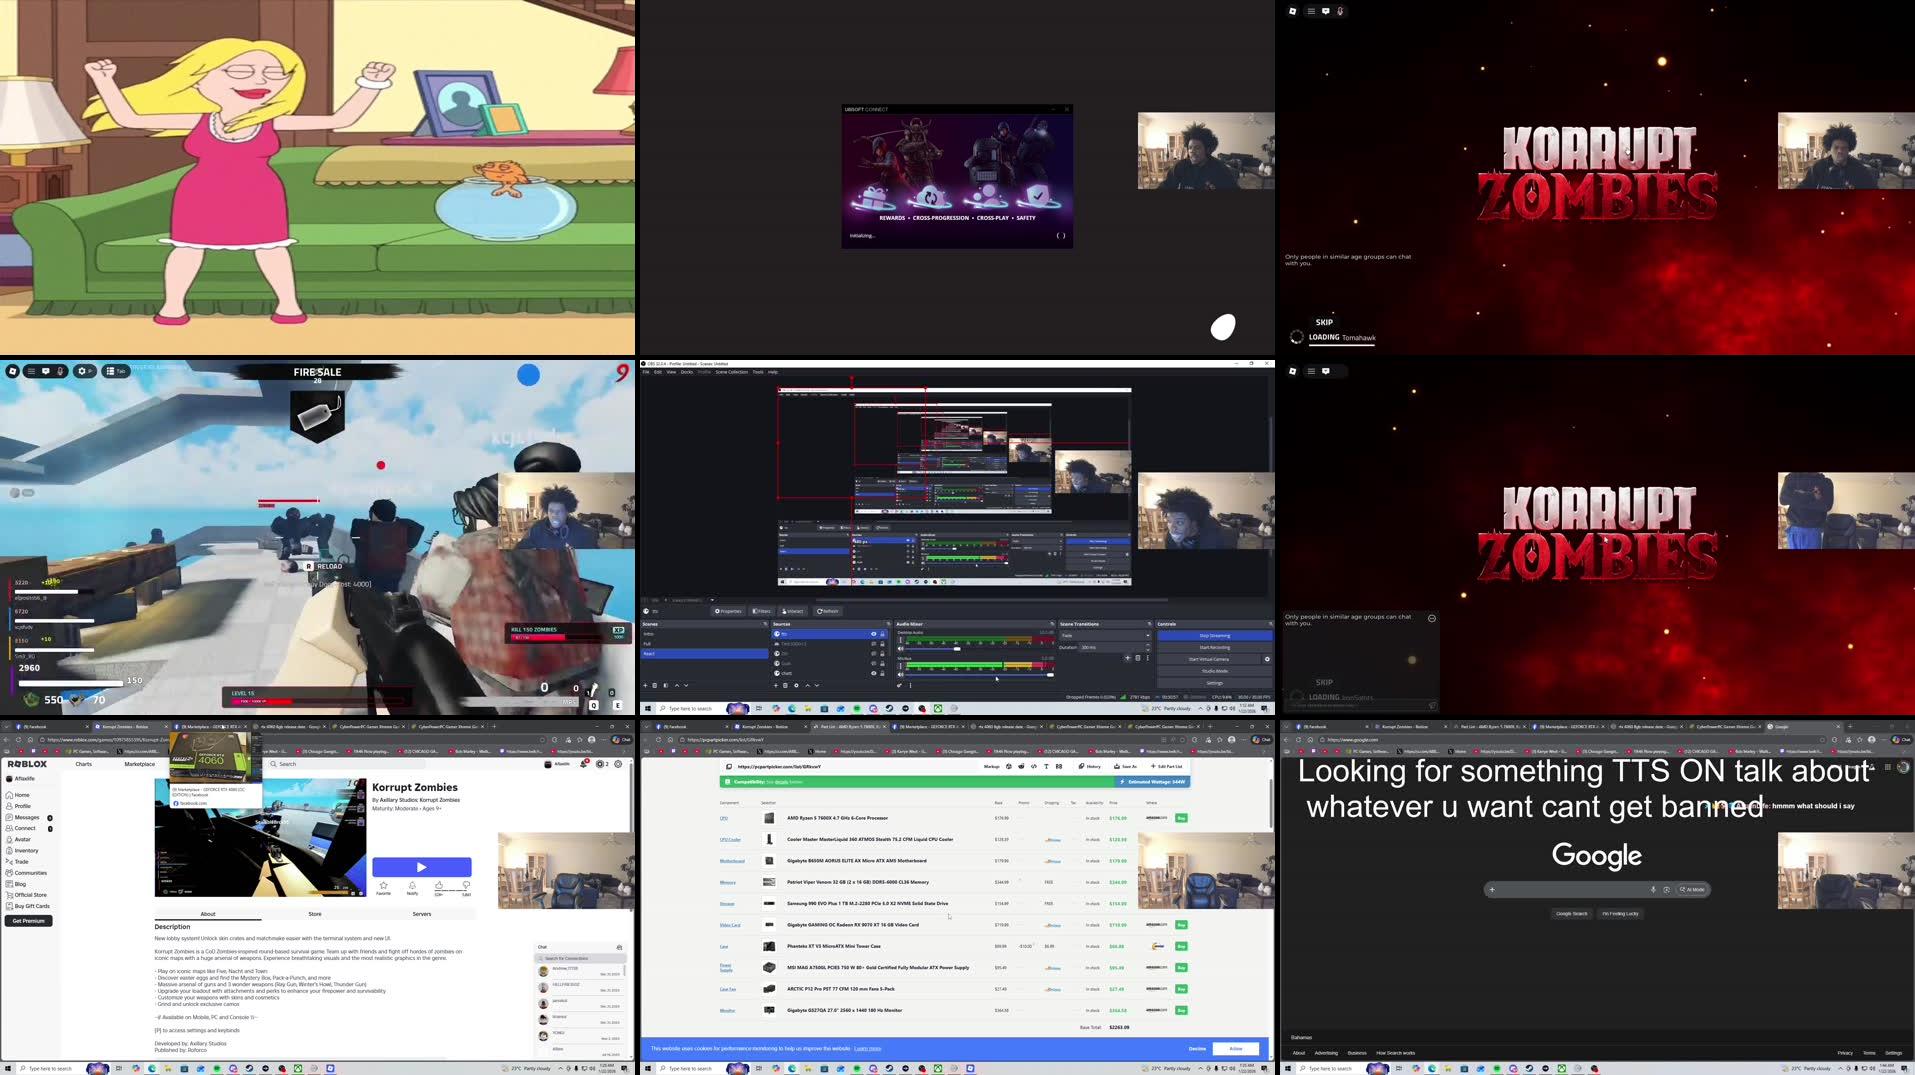This screenshot has width=1915, height=1075.
Task: Select Inventory in the Roblox sidebar
Action: point(27,851)
